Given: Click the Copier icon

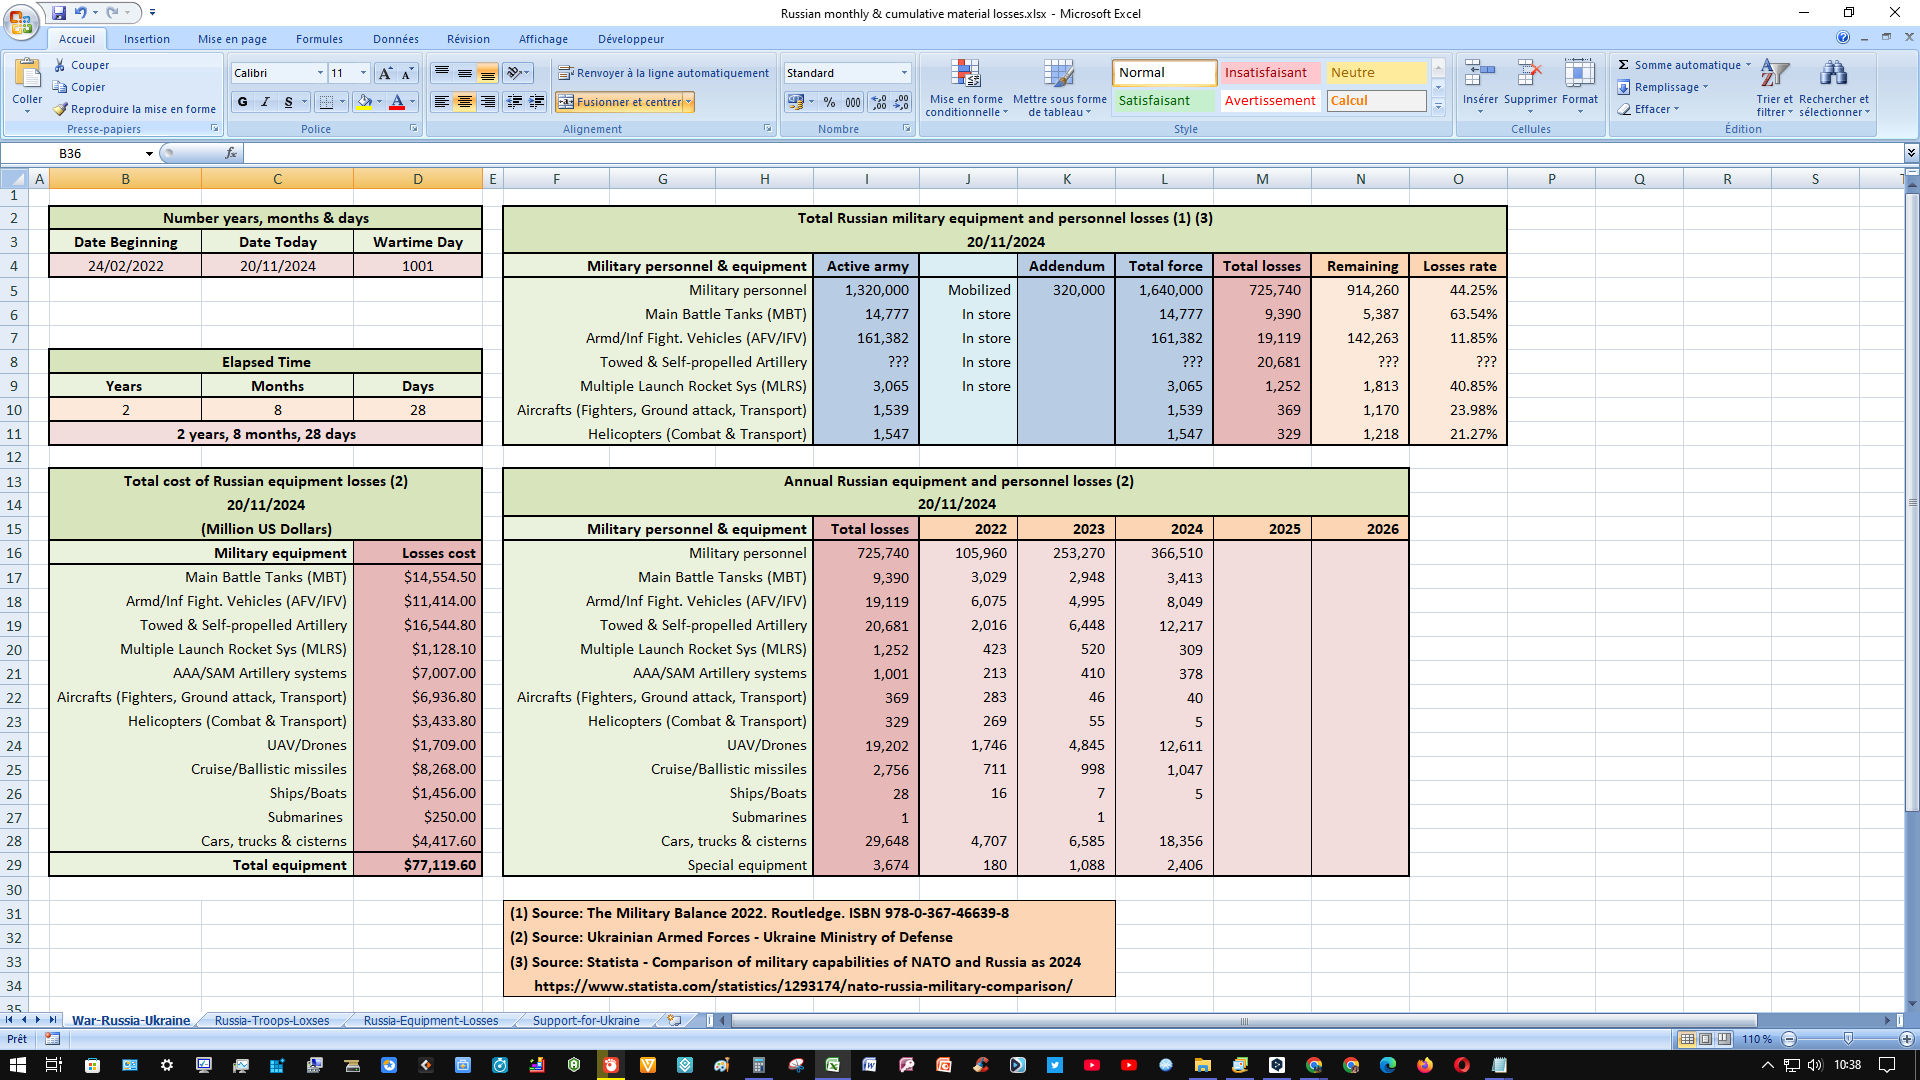Looking at the screenshot, I should [60, 87].
